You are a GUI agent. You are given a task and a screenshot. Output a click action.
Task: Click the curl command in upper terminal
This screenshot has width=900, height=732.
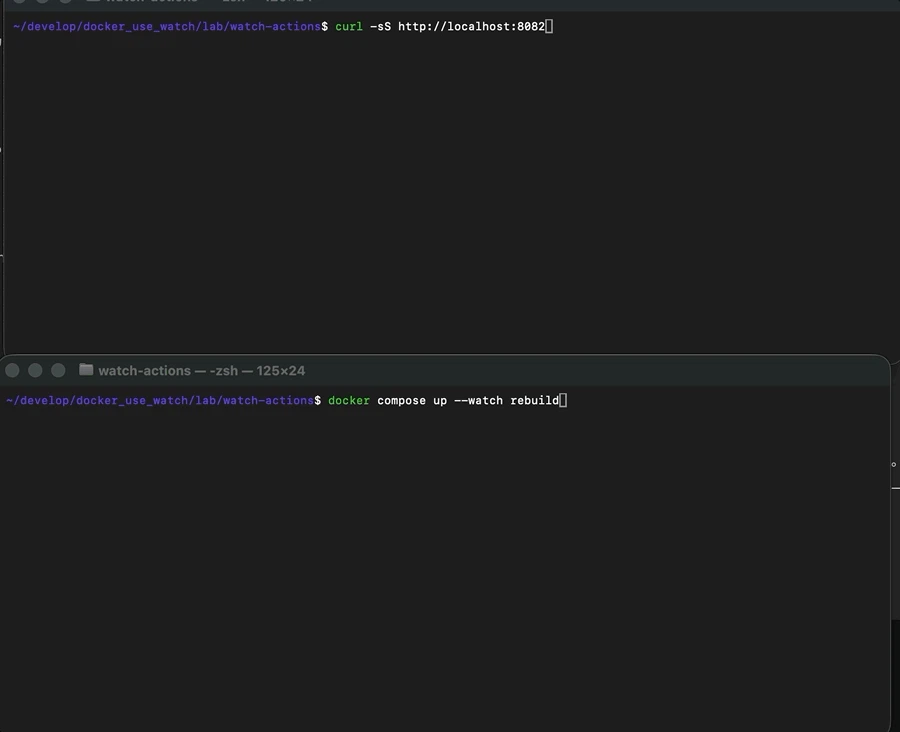[349, 26]
